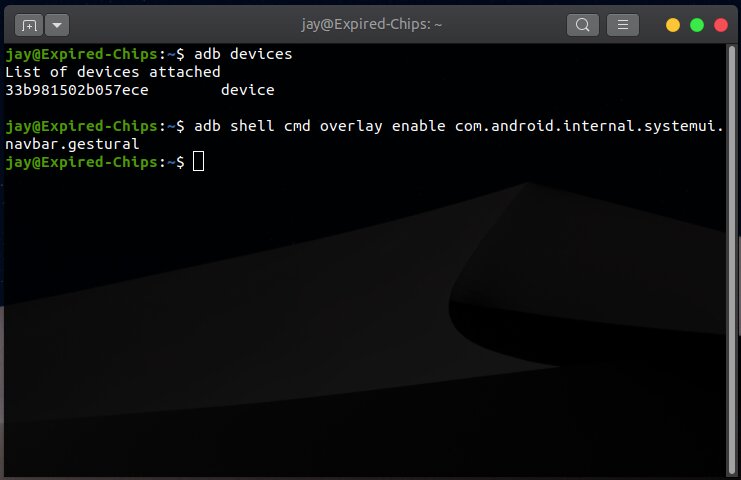Minimize the terminal with the yellow button

673,25
